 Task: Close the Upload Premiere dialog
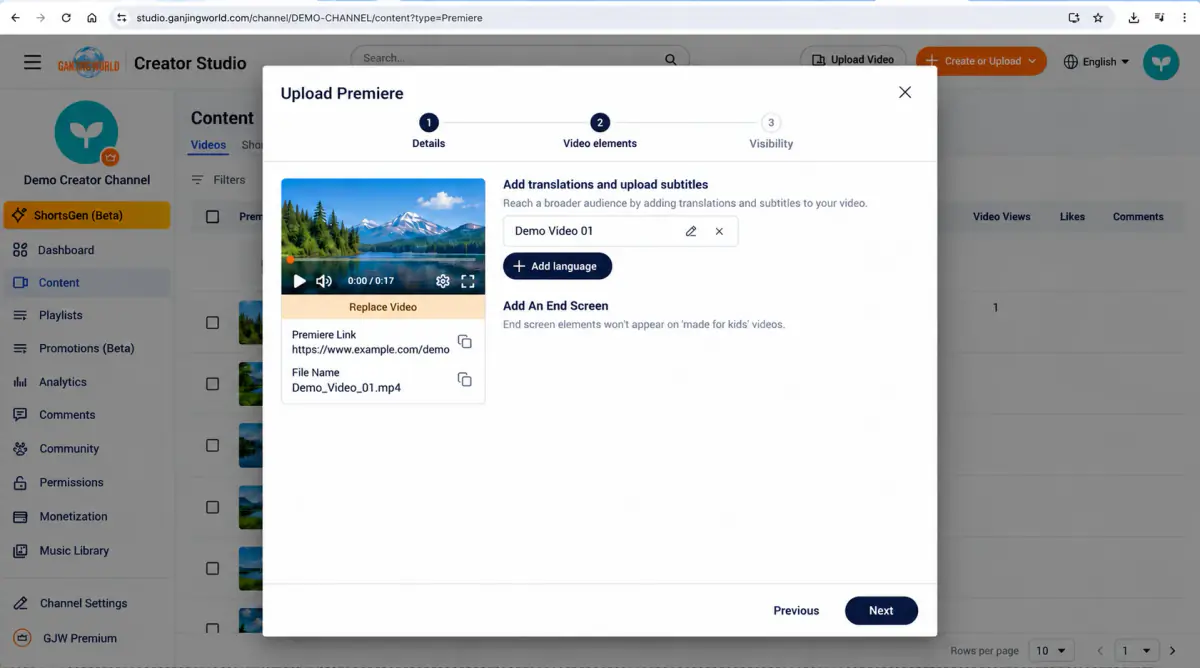point(905,92)
